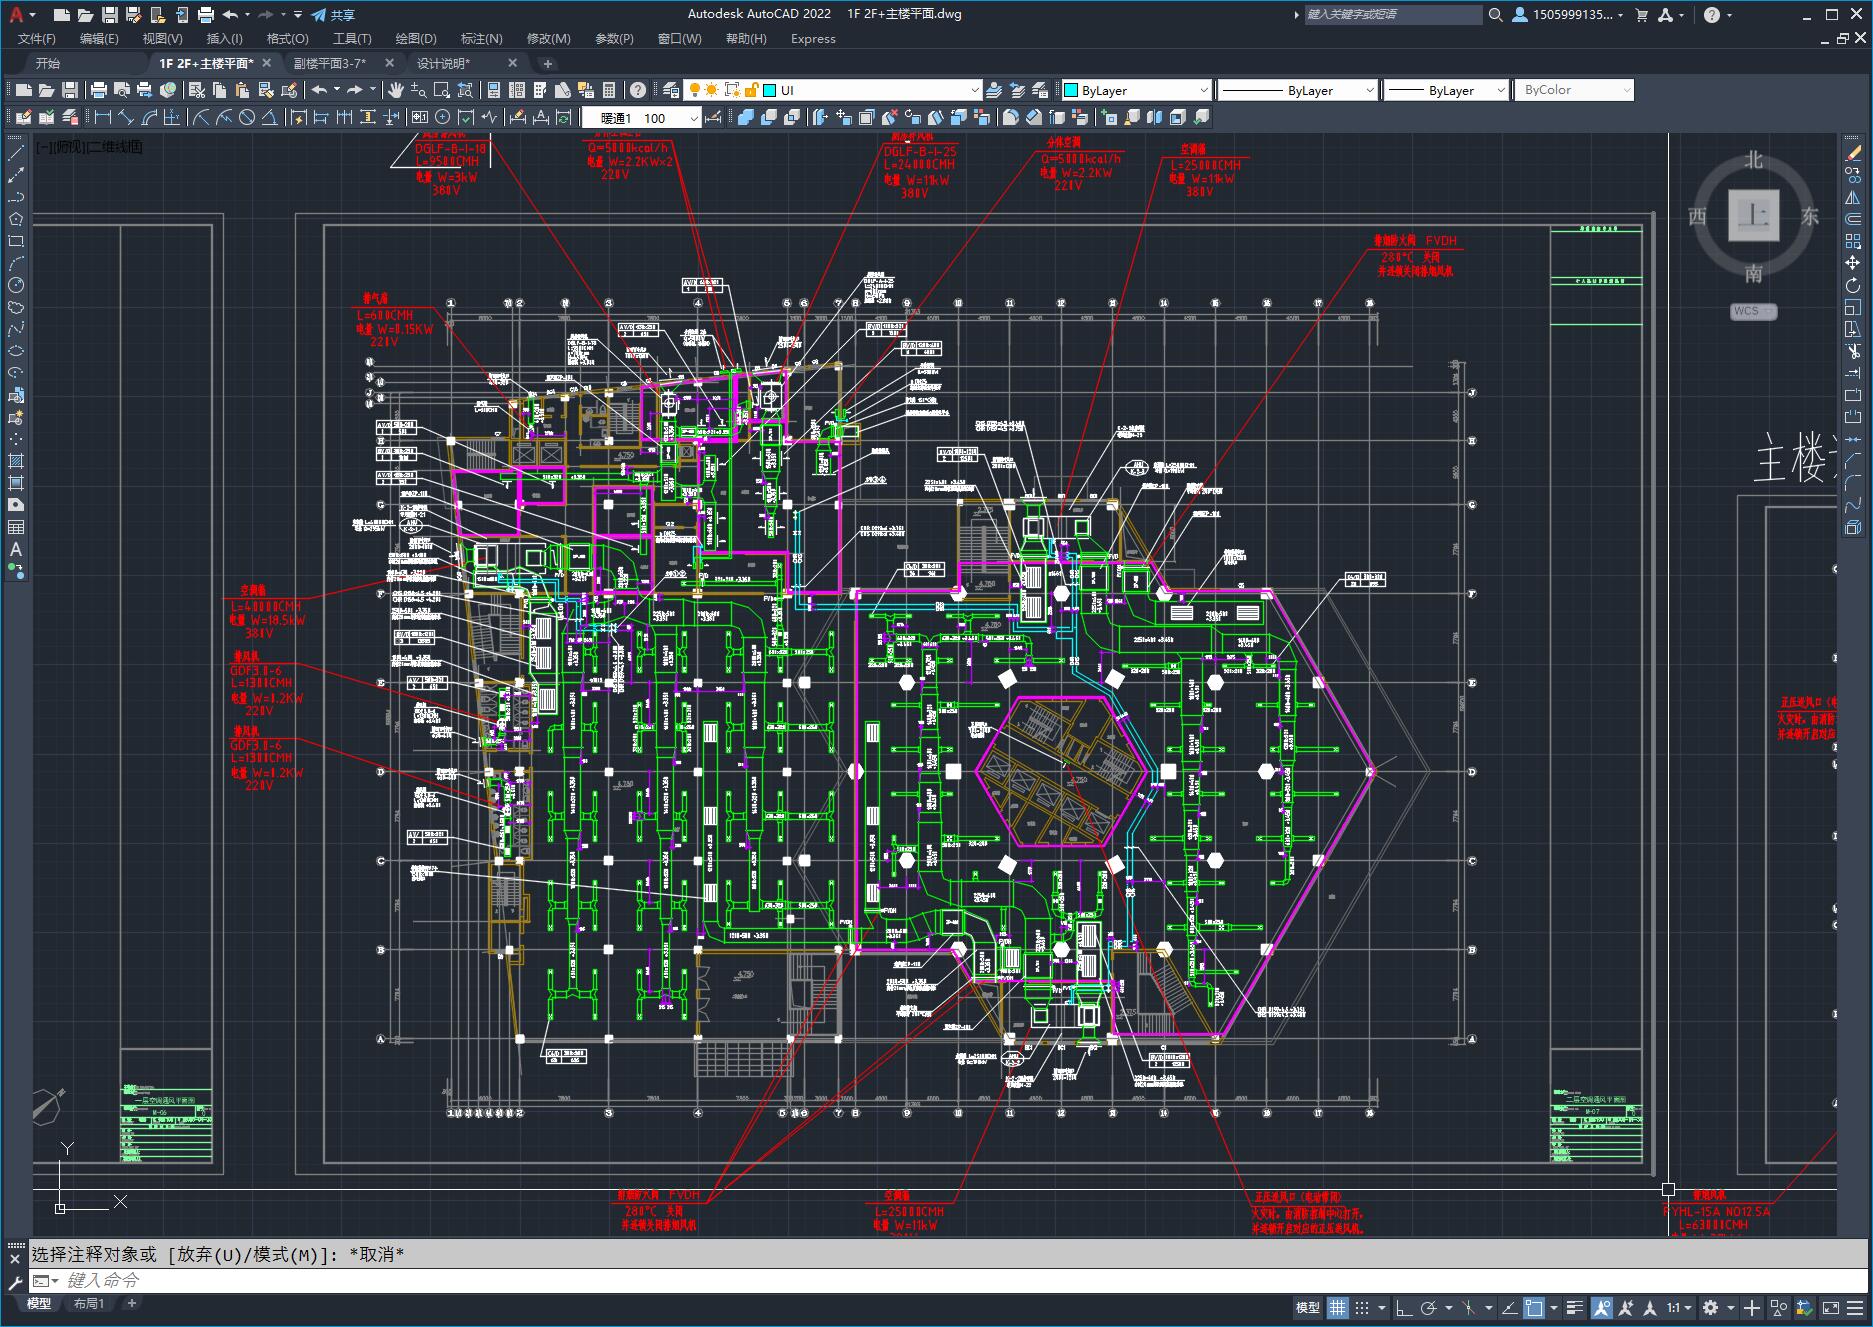Select the Rotate tool in the modify toolbar

click(x=1853, y=285)
